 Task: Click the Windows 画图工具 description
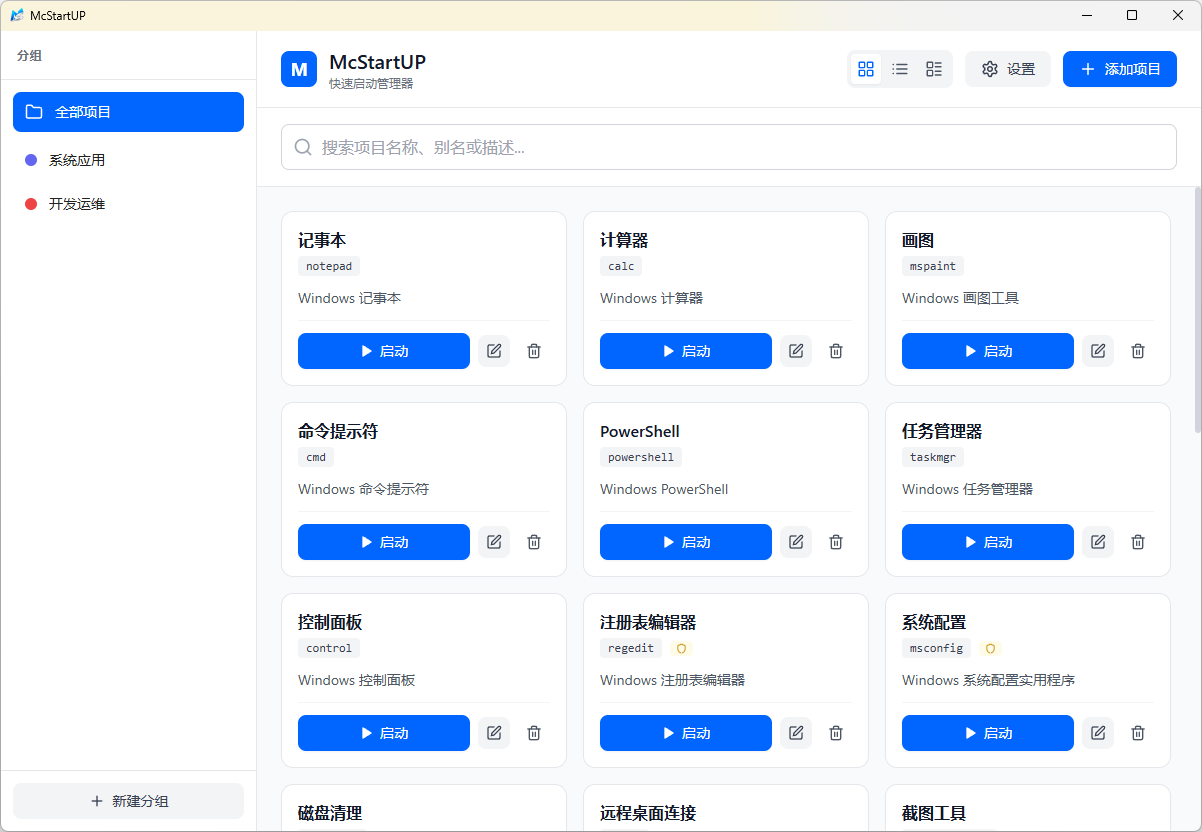click(960, 298)
